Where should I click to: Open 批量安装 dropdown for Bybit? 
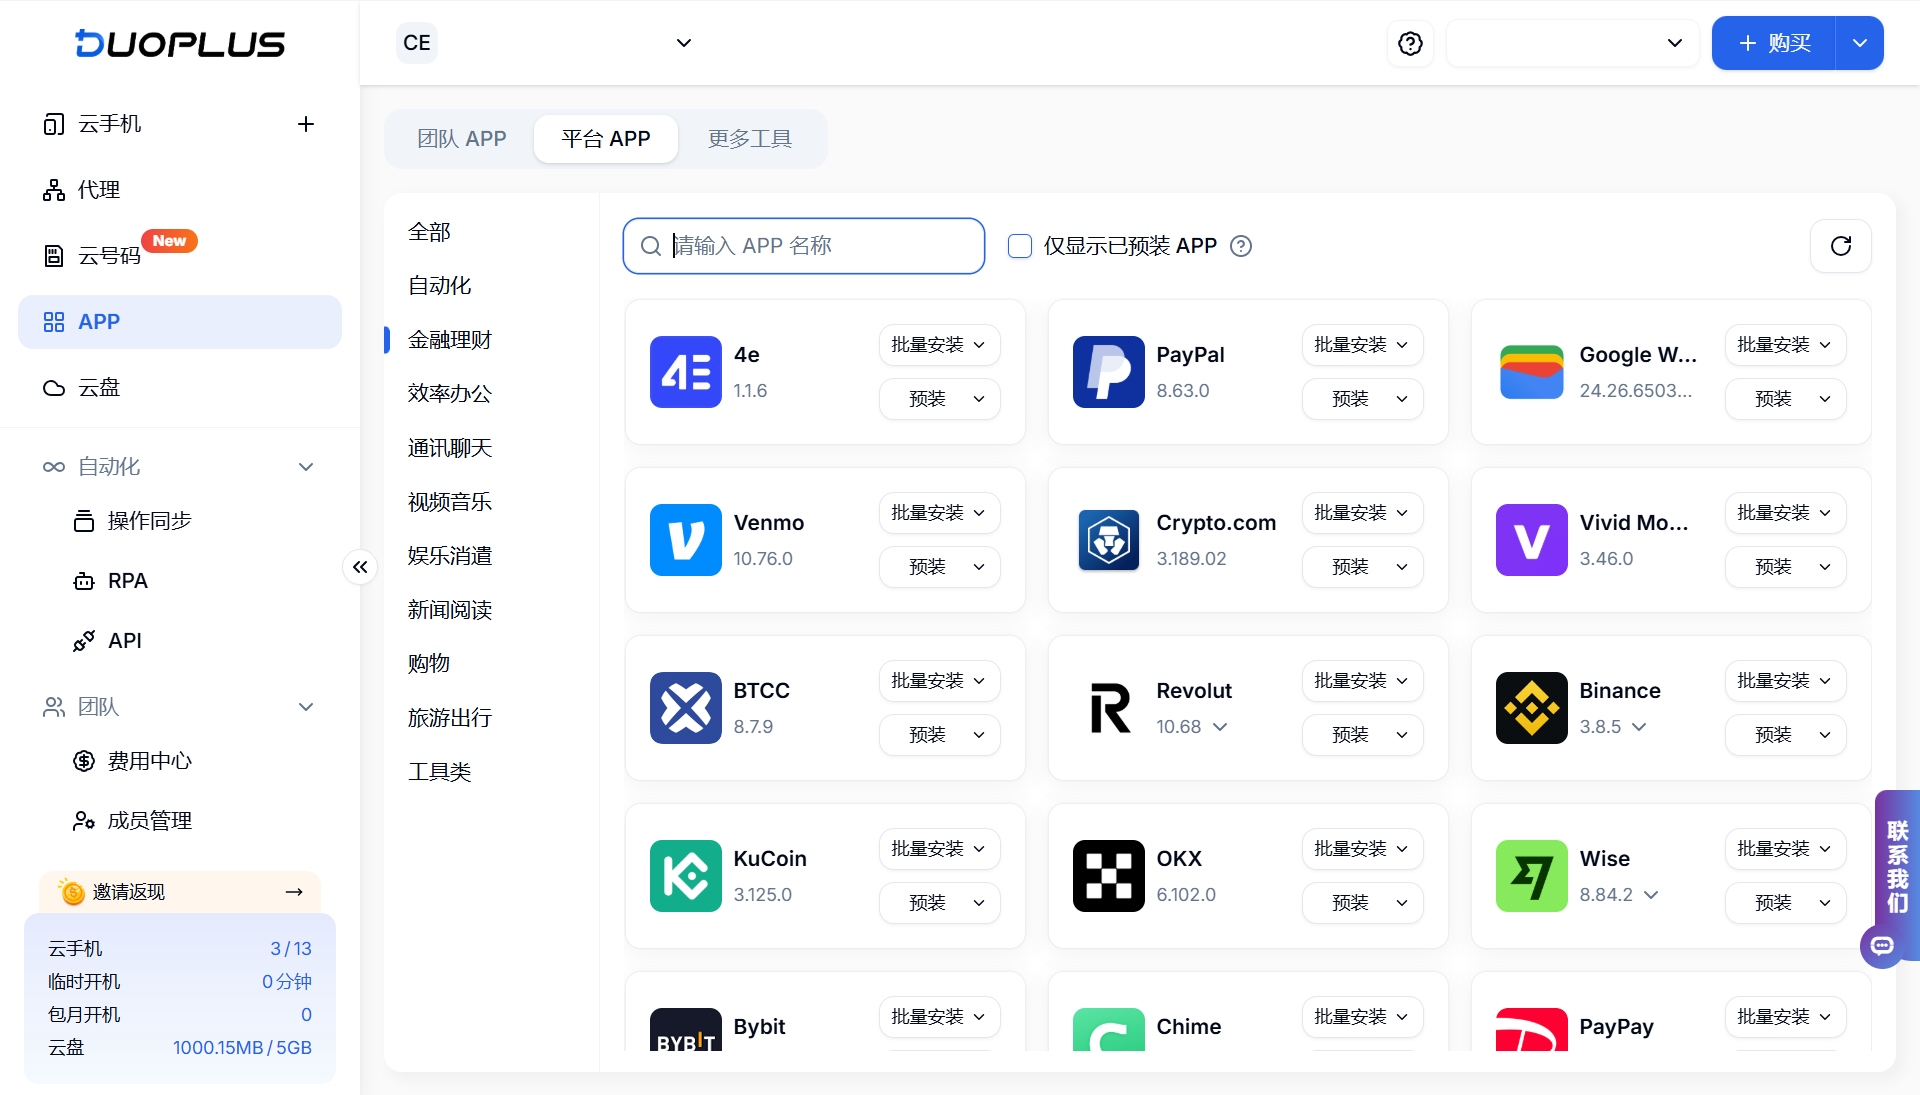pos(939,1017)
